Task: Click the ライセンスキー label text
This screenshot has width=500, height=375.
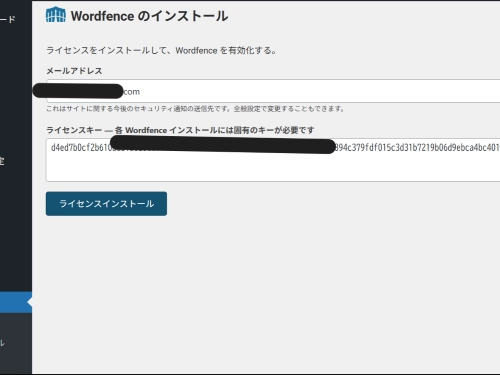Action: pos(180,130)
